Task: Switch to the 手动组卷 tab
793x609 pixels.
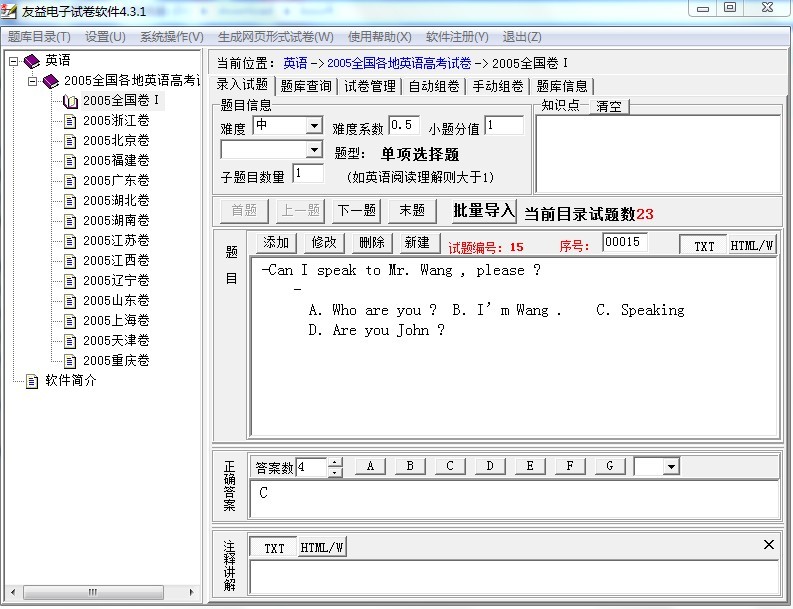Action: 498,86
